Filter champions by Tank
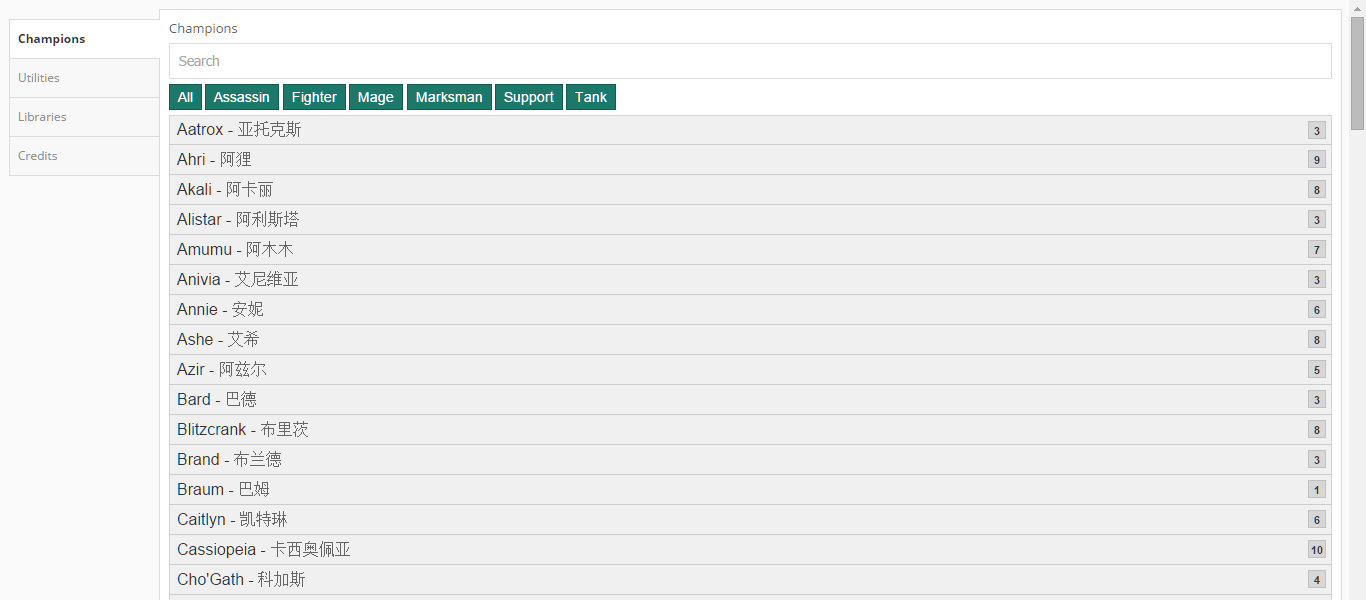 click(590, 97)
